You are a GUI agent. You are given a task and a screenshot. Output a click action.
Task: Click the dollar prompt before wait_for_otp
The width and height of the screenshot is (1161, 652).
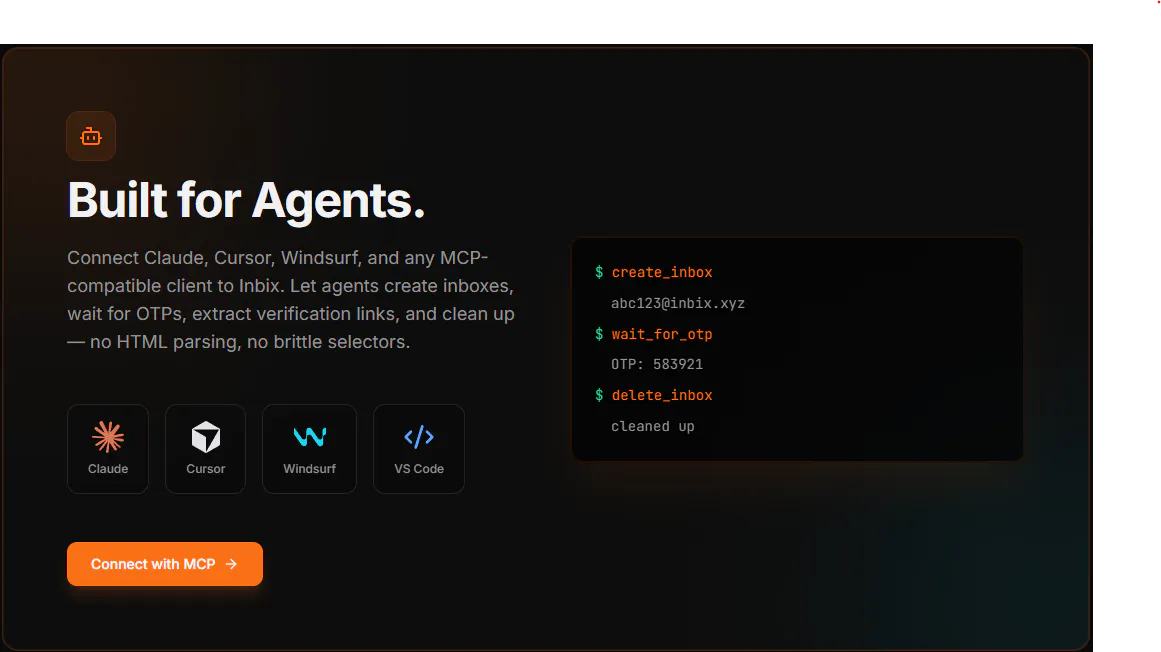tap(599, 335)
